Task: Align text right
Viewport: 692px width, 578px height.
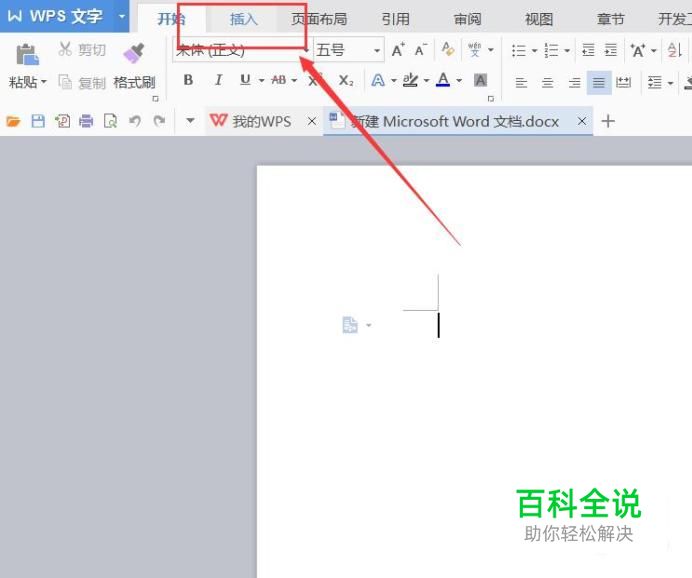Action: [x=574, y=82]
